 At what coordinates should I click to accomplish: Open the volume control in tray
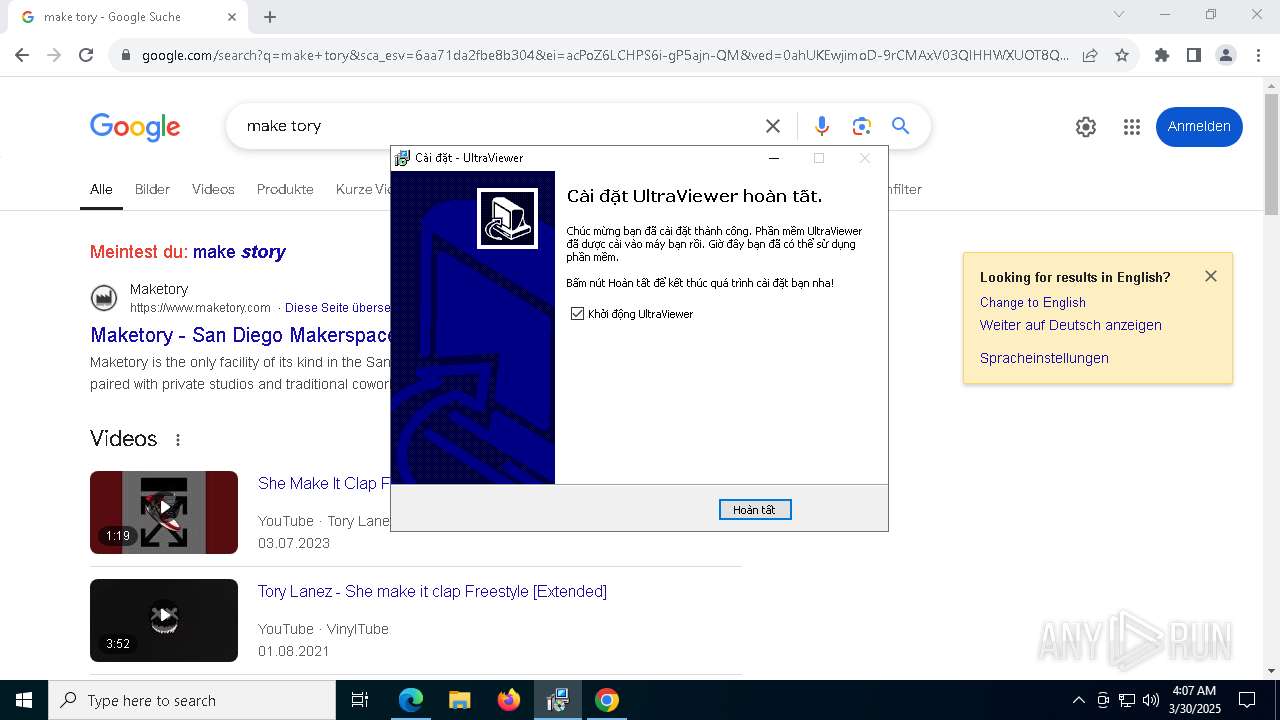coord(1151,700)
